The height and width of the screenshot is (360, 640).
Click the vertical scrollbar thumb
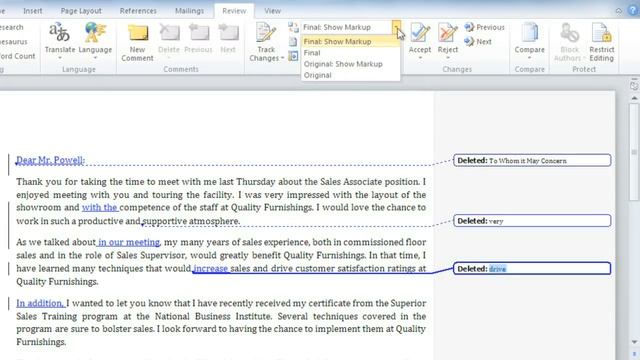tap(634, 152)
